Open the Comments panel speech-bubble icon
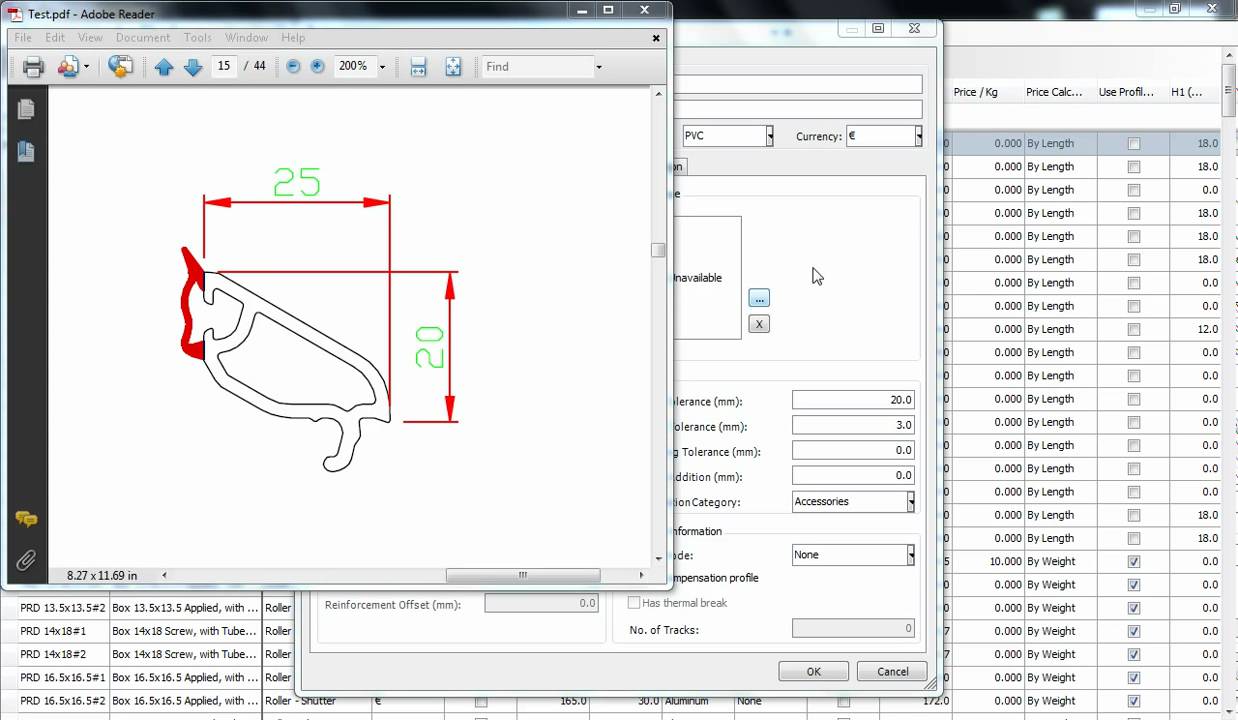The height and width of the screenshot is (720, 1238). click(26, 519)
